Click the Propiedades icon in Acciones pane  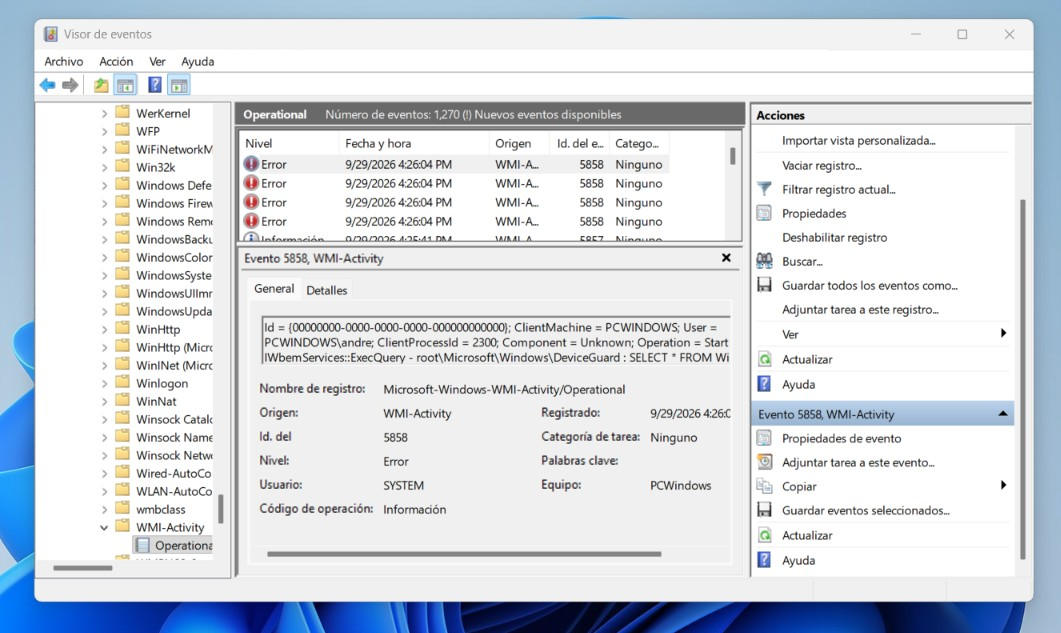pyautogui.click(x=764, y=213)
